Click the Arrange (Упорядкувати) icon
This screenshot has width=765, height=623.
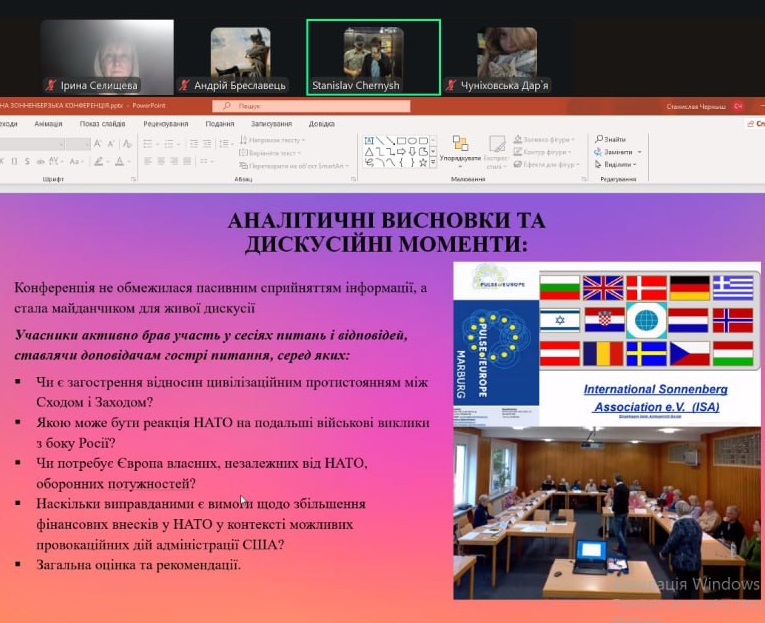point(460,149)
